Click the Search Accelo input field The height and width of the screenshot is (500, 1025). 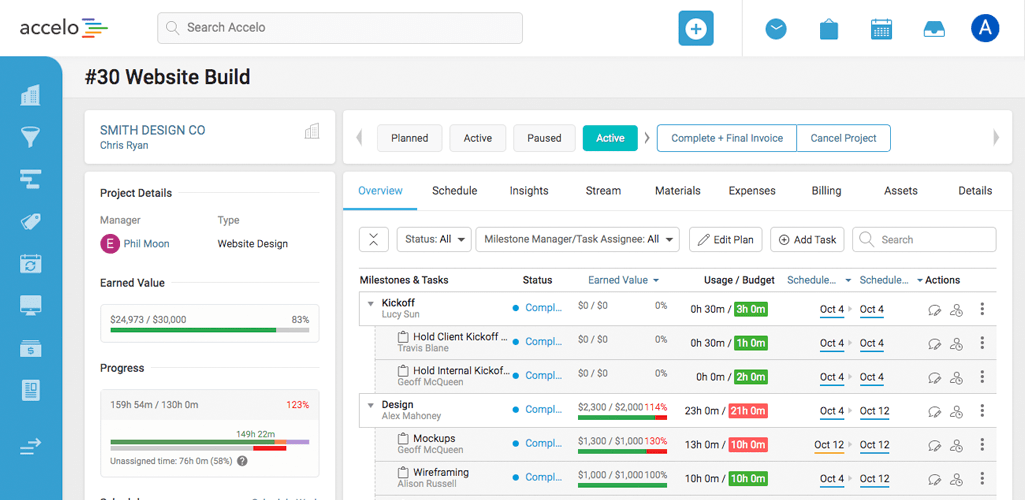340,28
